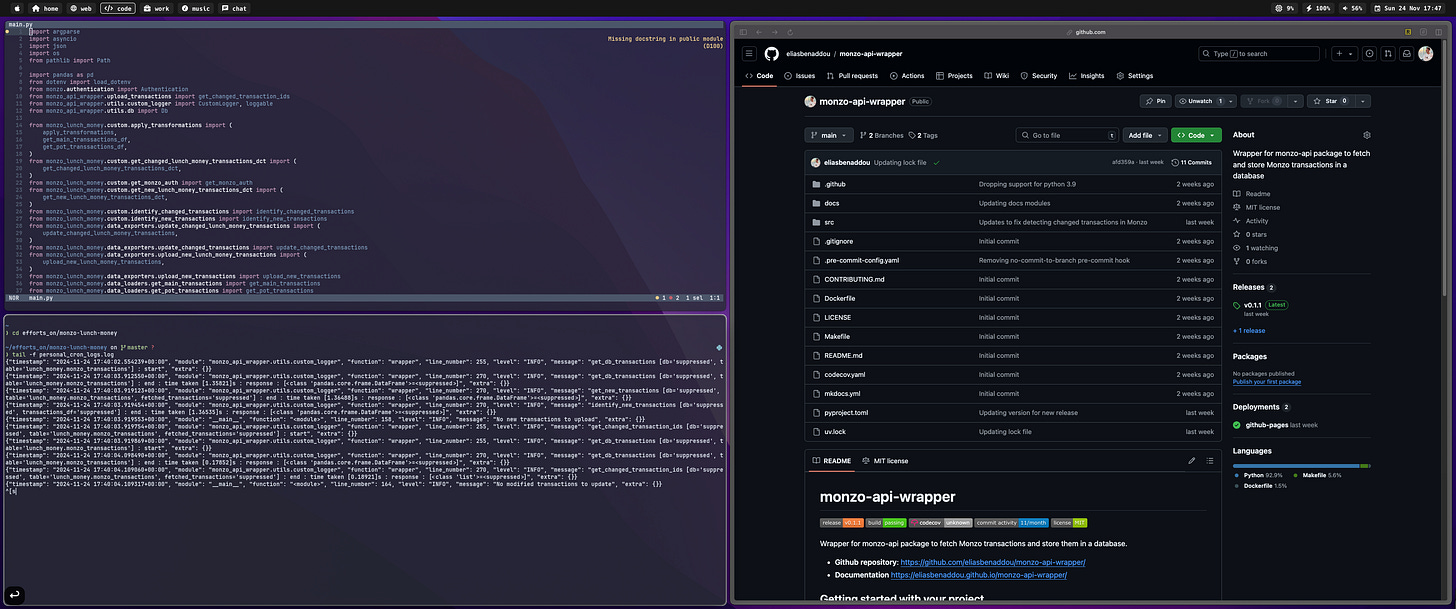Click the bottom-left terminal return arrow icon

point(14,594)
